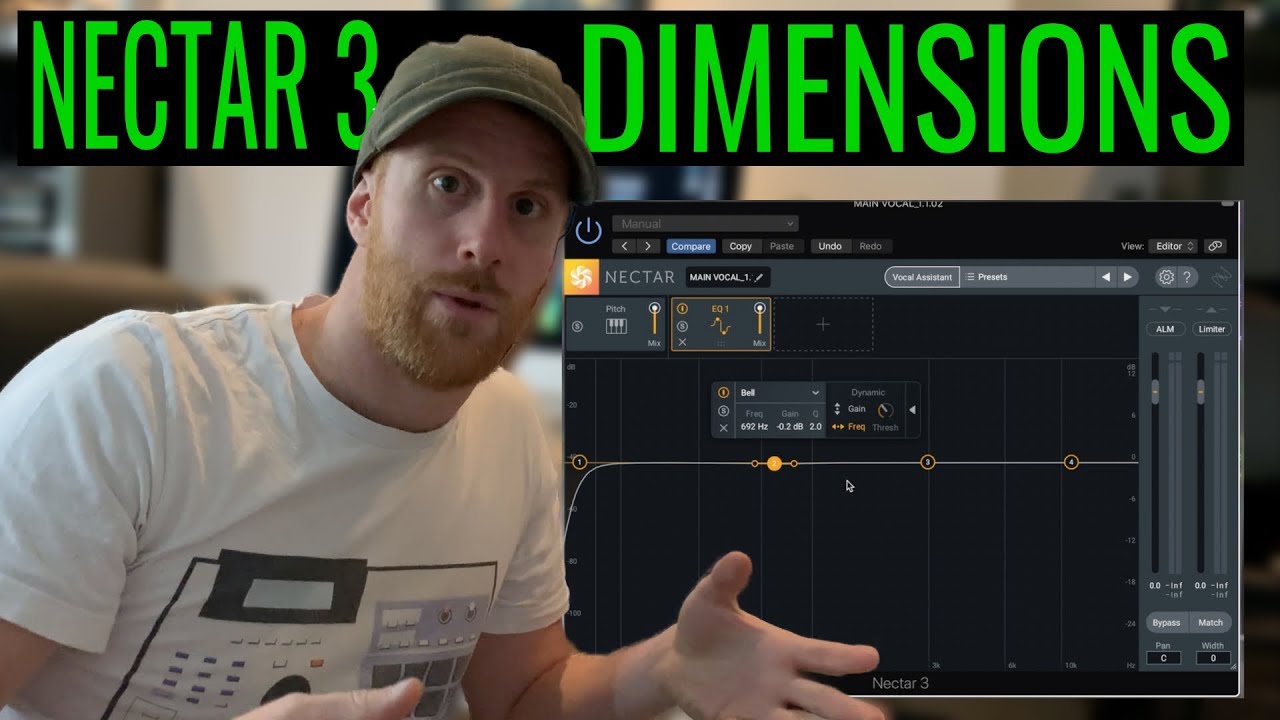Toggle the ALM button
This screenshot has width=1280, height=720.
1165,329
